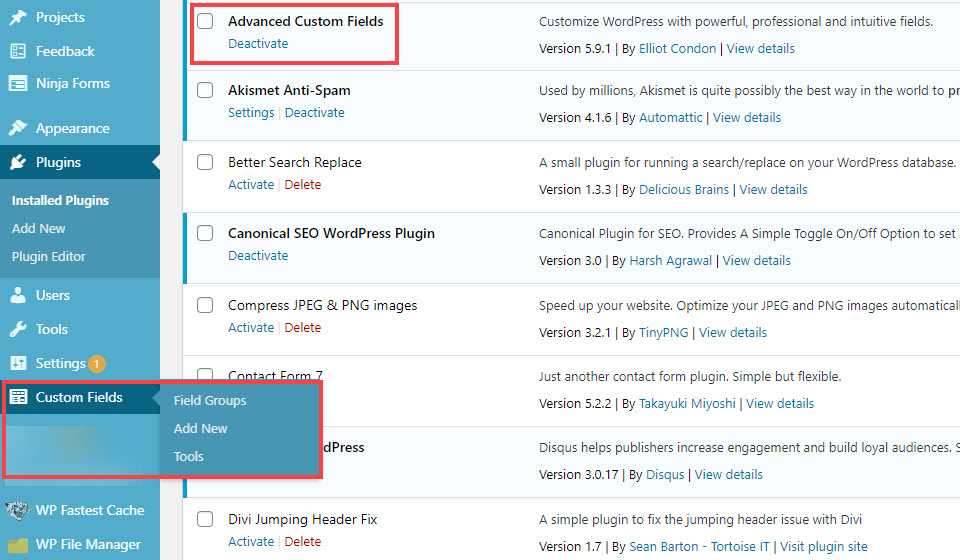Screen dimensions: 960x560
Task: Select the Akismet Anti-Spam plugin checkbox
Action: [205, 90]
